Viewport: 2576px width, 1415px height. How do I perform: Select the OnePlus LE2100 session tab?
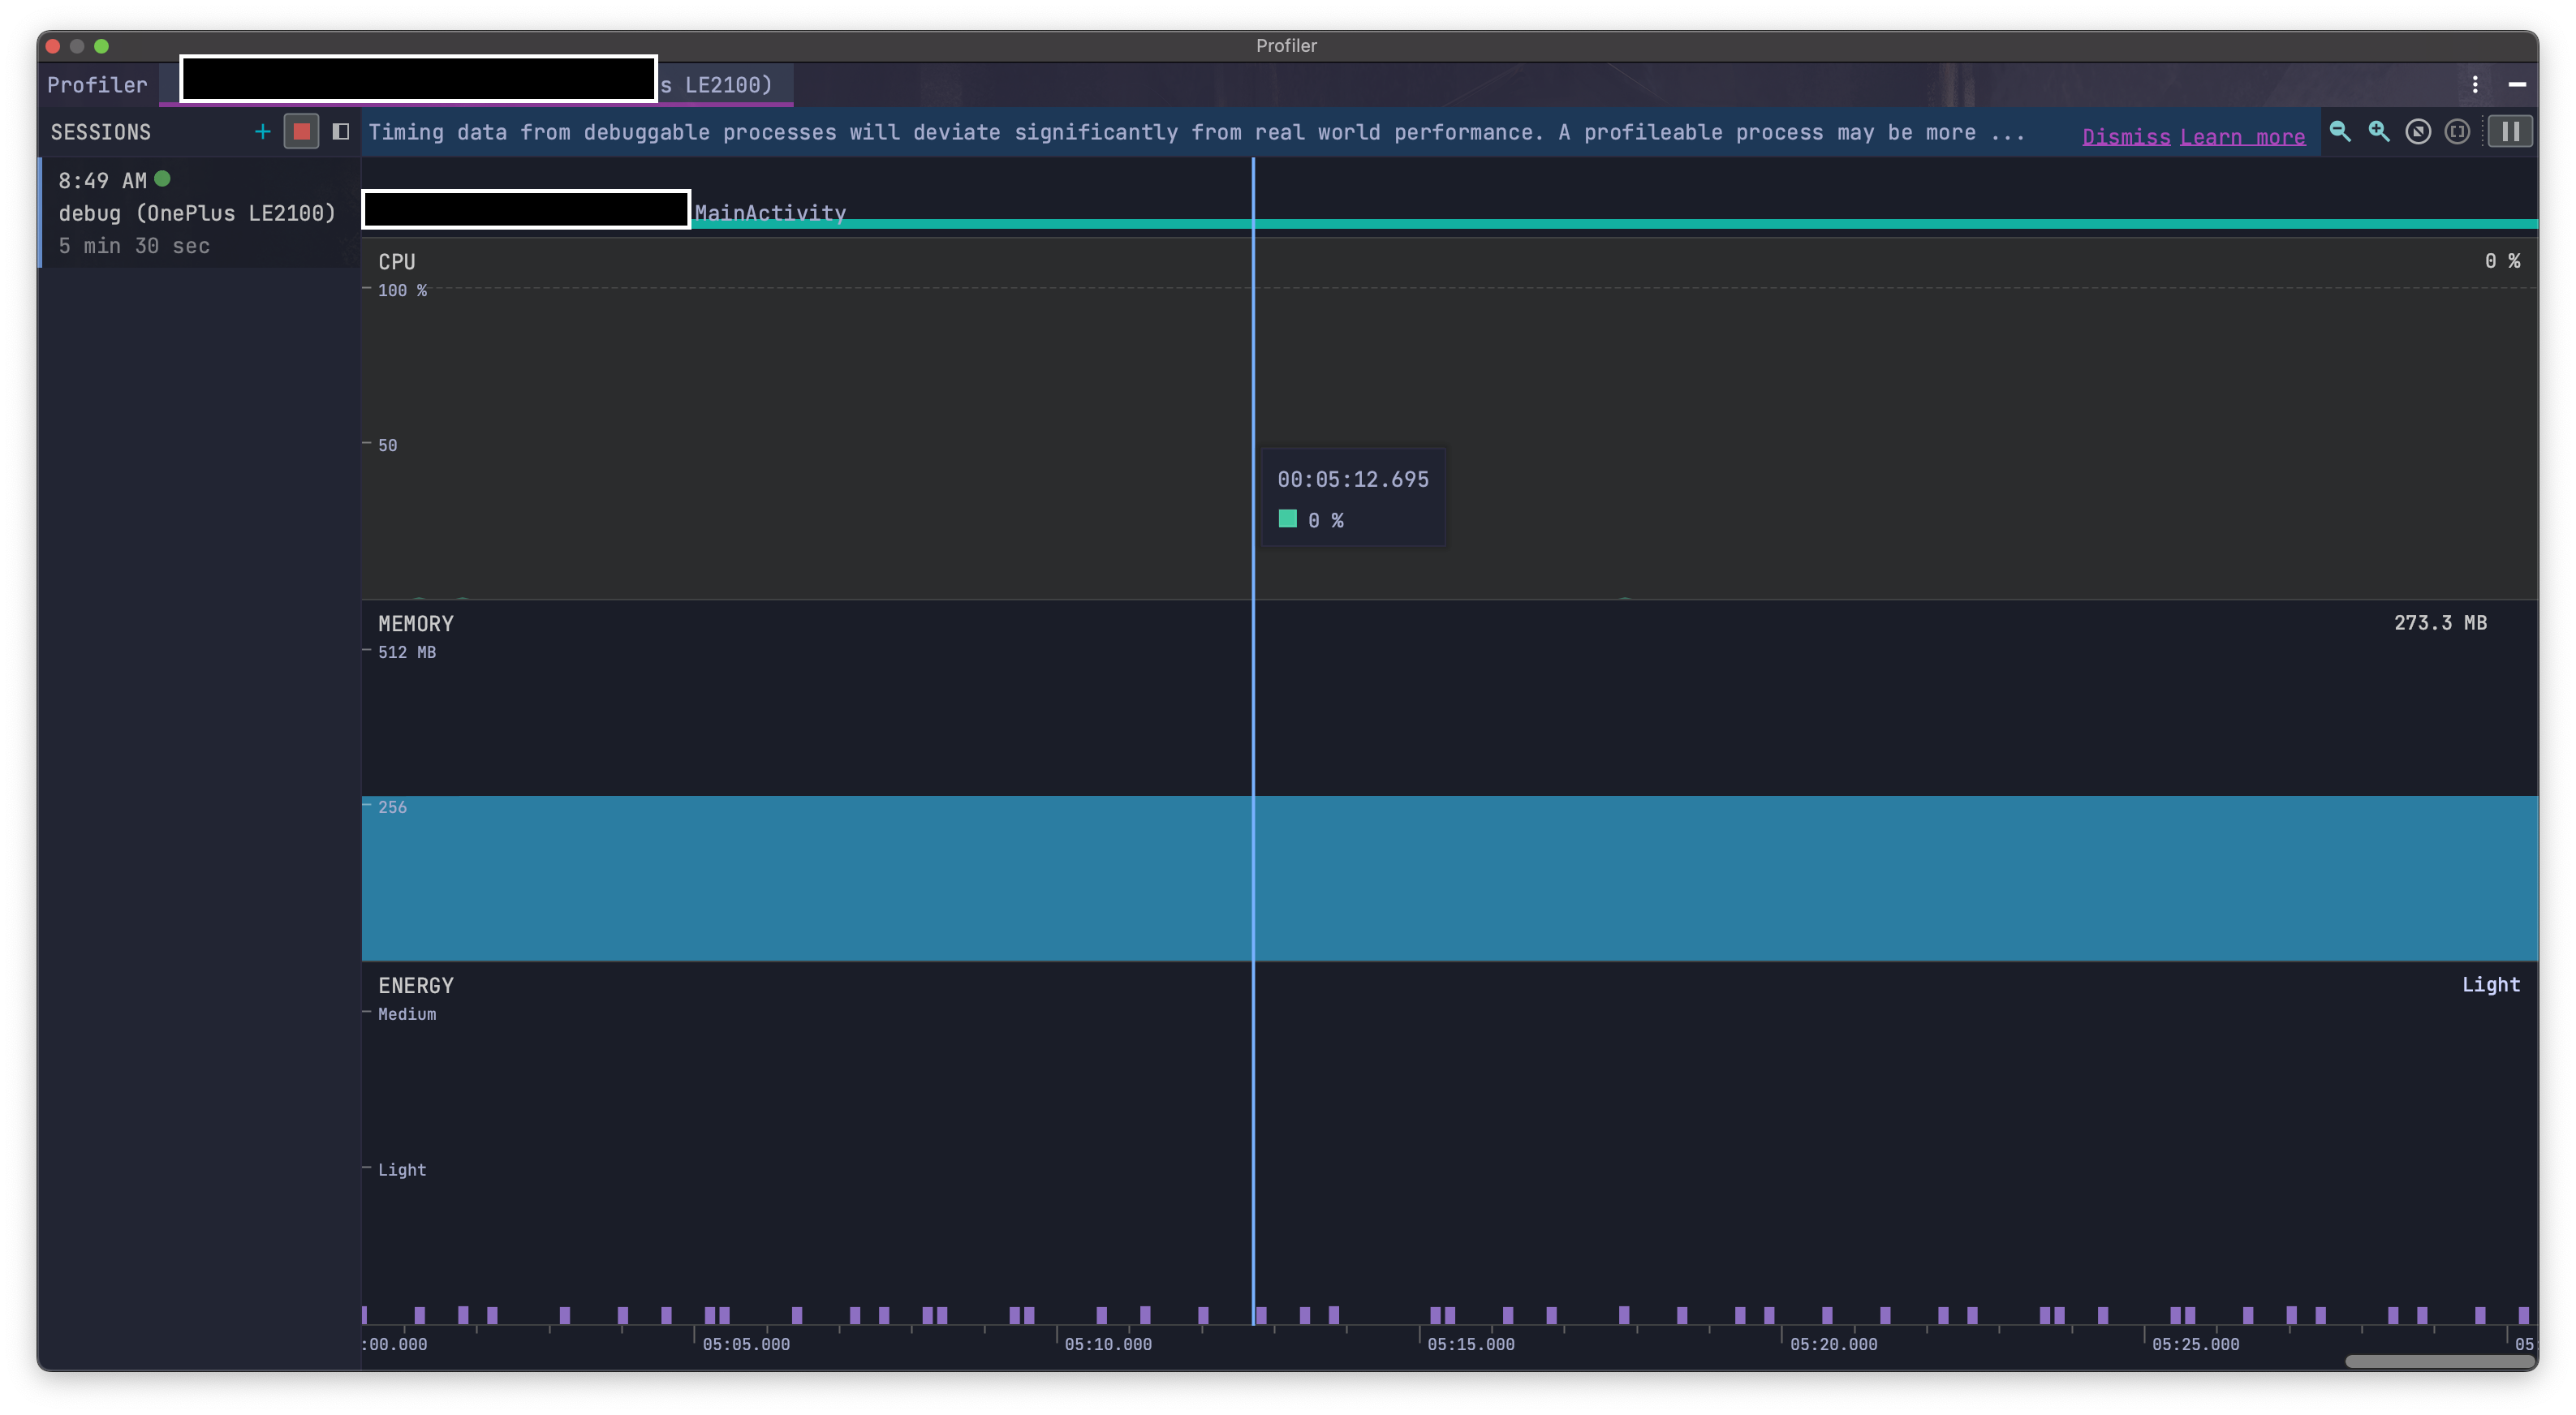tap(716, 85)
